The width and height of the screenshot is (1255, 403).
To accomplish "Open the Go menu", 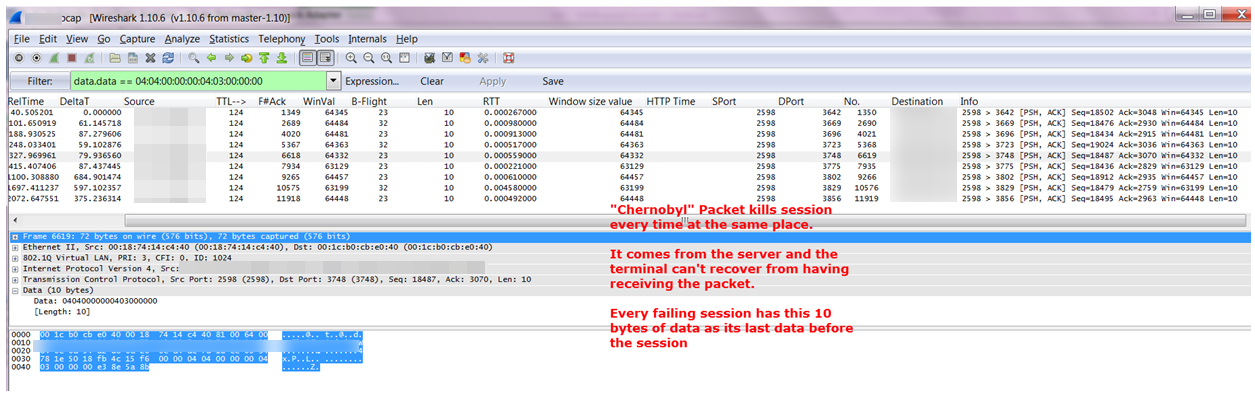I will (x=104, y=38).
